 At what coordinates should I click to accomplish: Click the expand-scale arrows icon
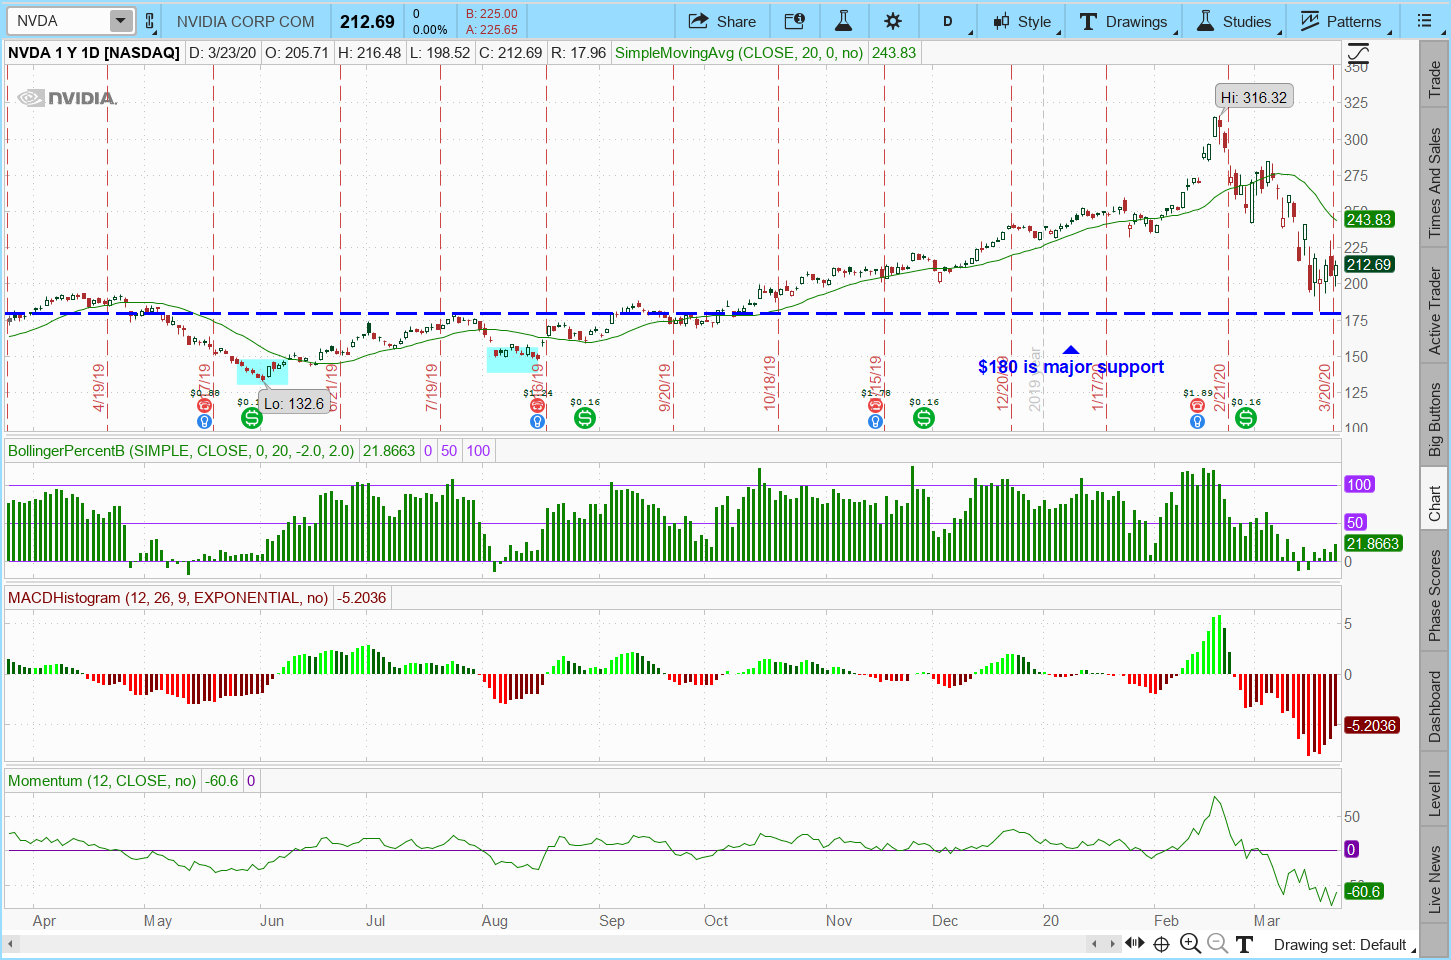(x=1134, y=943)
